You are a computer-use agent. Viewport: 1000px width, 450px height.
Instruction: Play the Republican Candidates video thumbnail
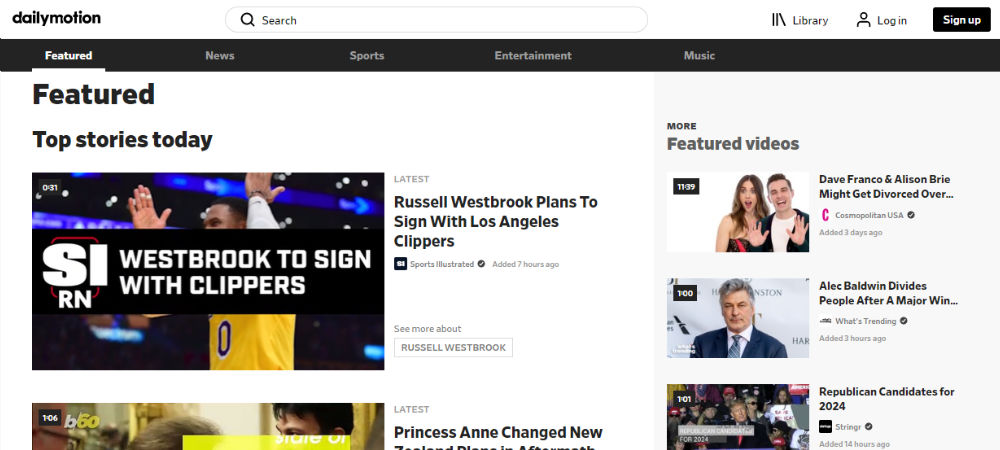pos(738,417)
